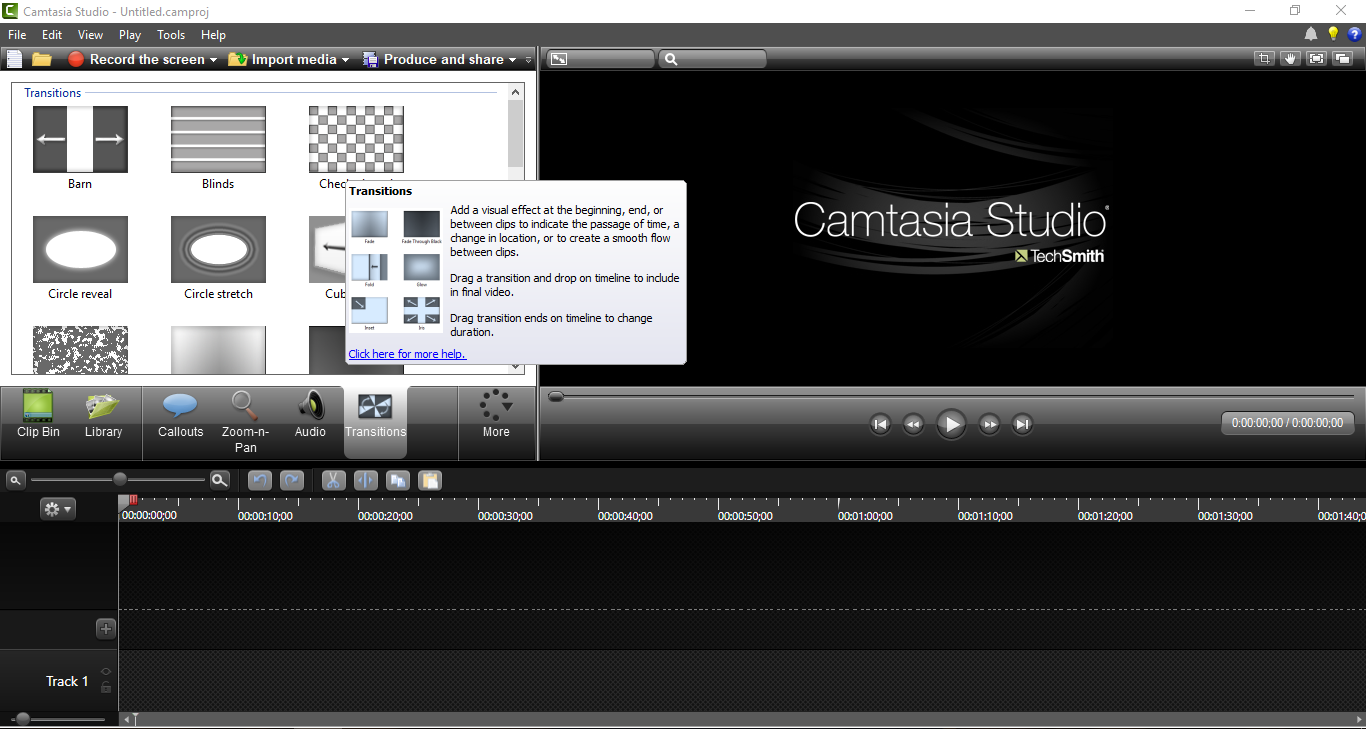Open the Edit menu

[52, 35]
